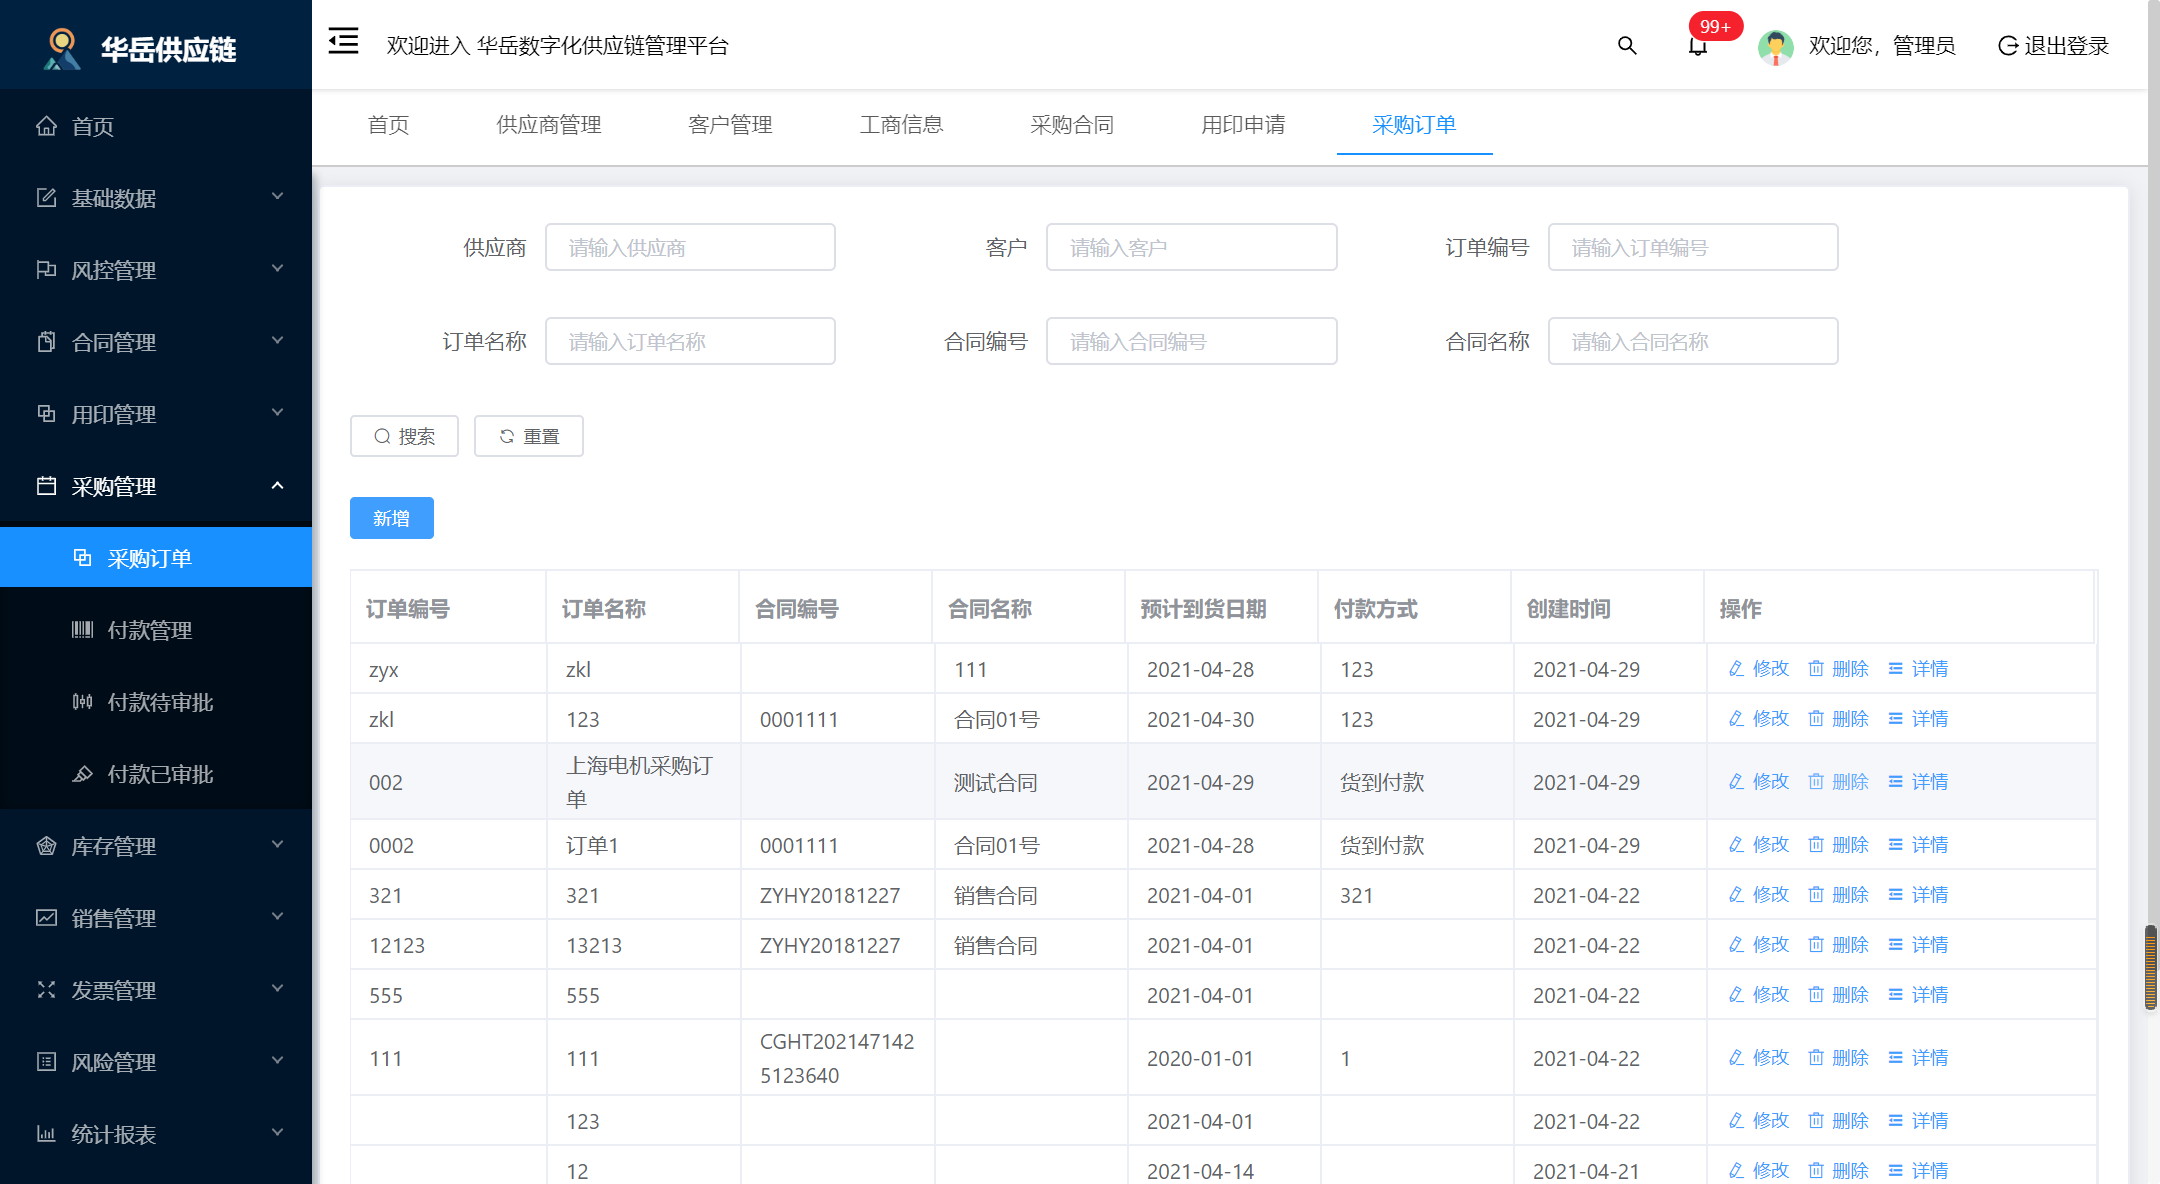Click the home icon next to 首页 in sidebar

point(46,126)
